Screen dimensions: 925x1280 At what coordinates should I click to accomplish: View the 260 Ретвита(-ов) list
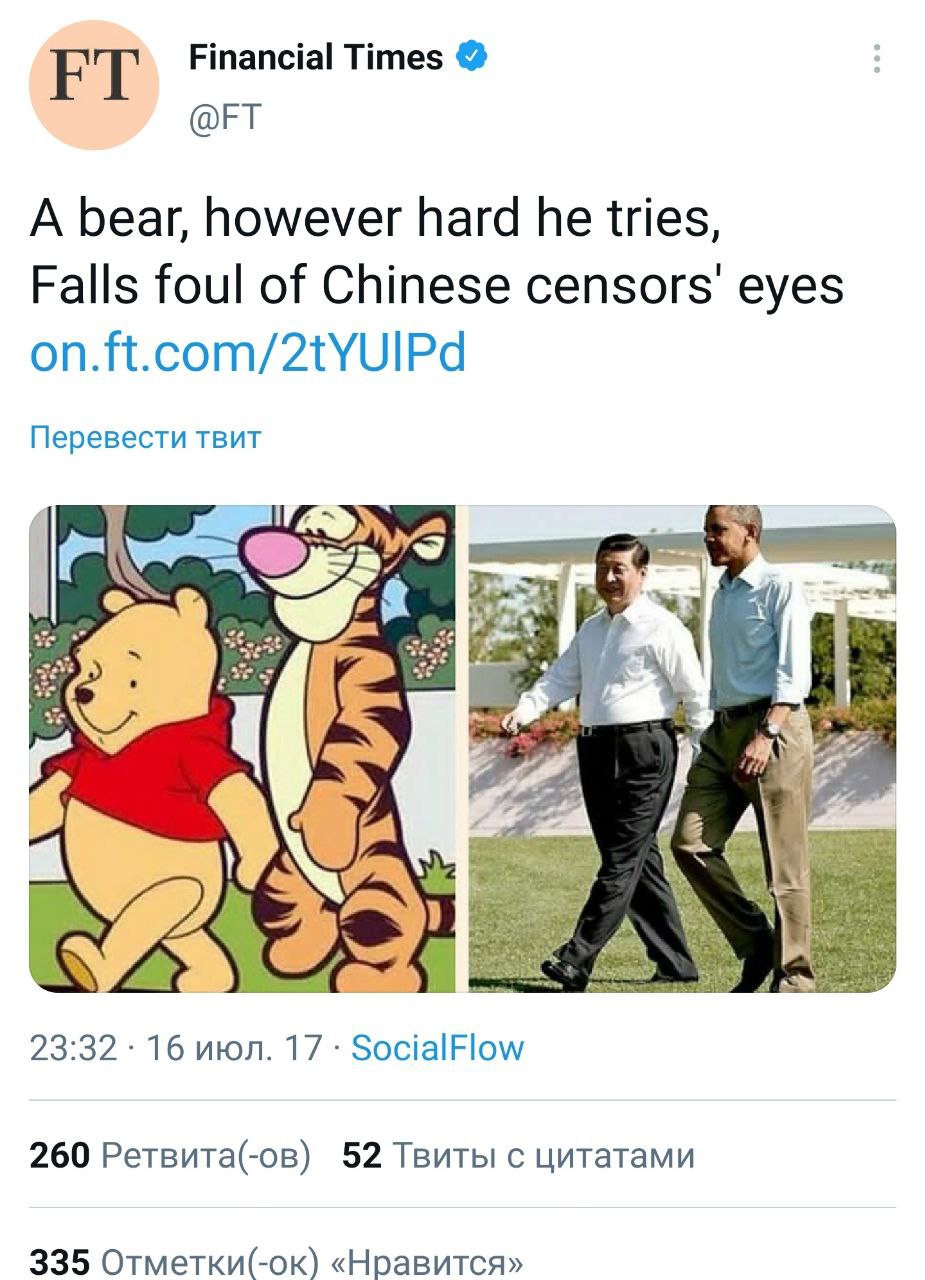tap(170, 1155)
